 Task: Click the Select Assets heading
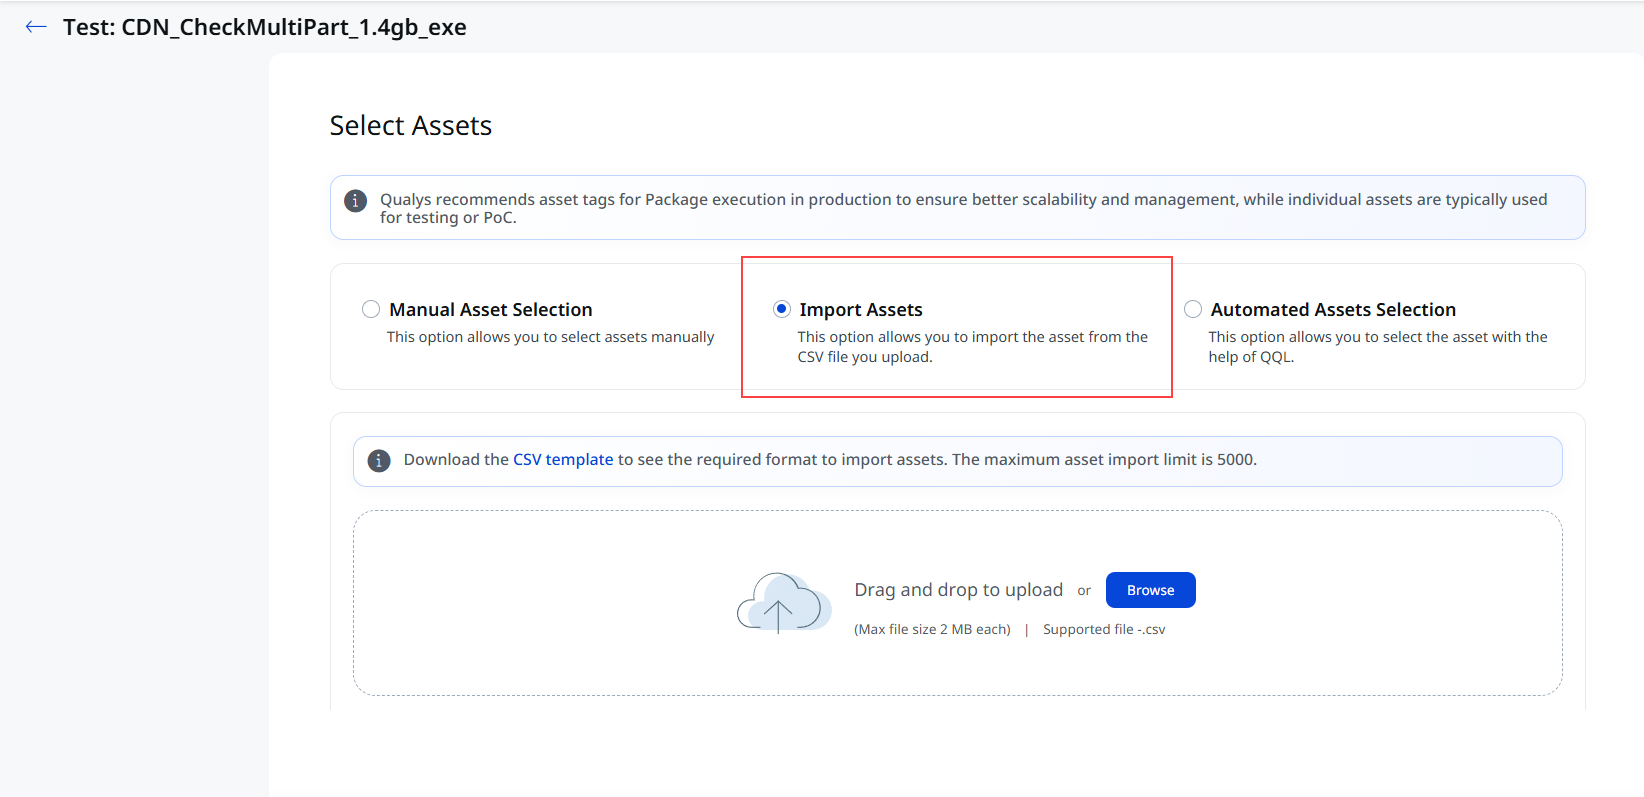pyautogui.click(x=411, y=126)
